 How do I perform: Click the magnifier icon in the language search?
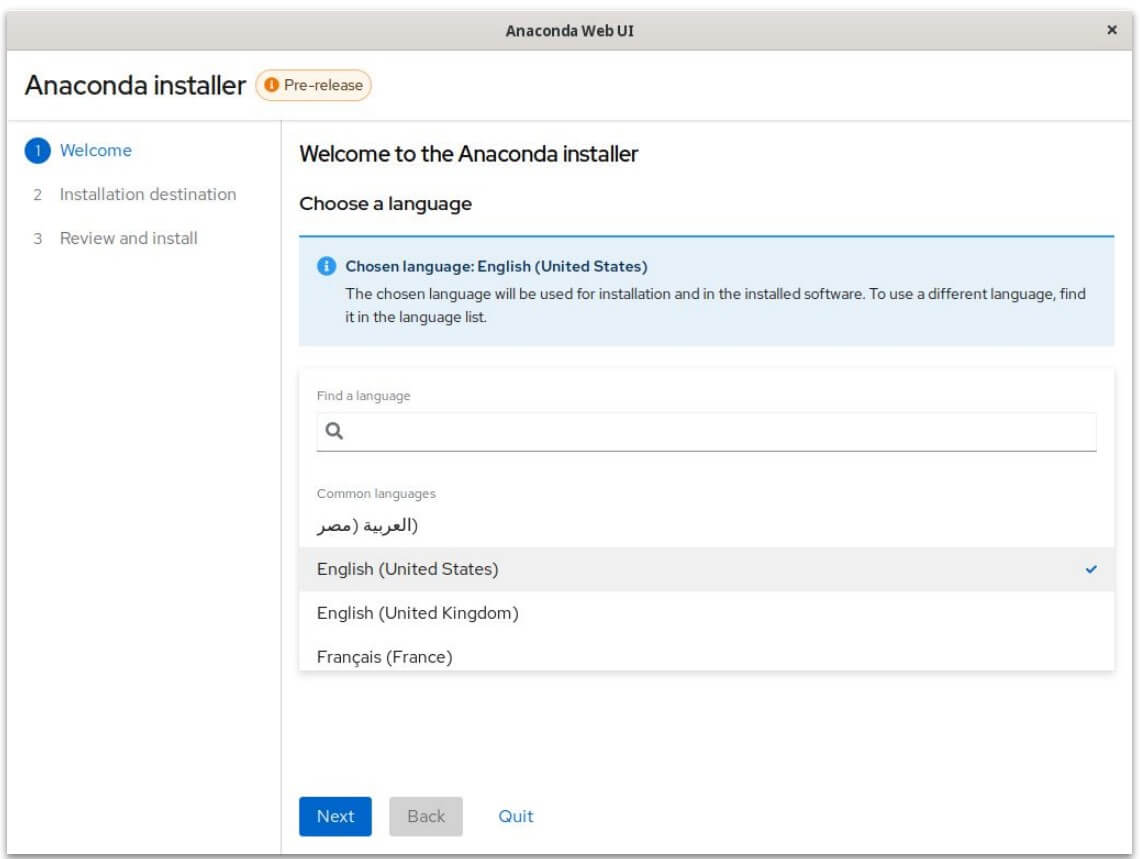coord(332,432)
